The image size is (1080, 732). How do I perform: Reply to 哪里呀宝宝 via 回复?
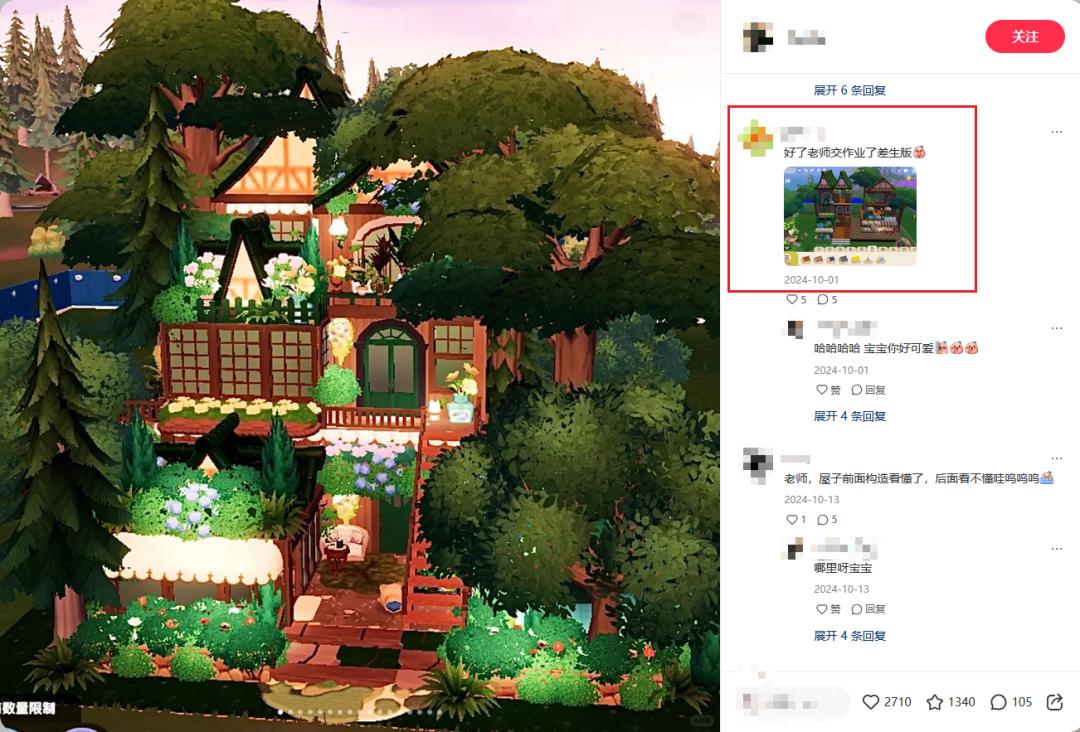tap(868, 609)
